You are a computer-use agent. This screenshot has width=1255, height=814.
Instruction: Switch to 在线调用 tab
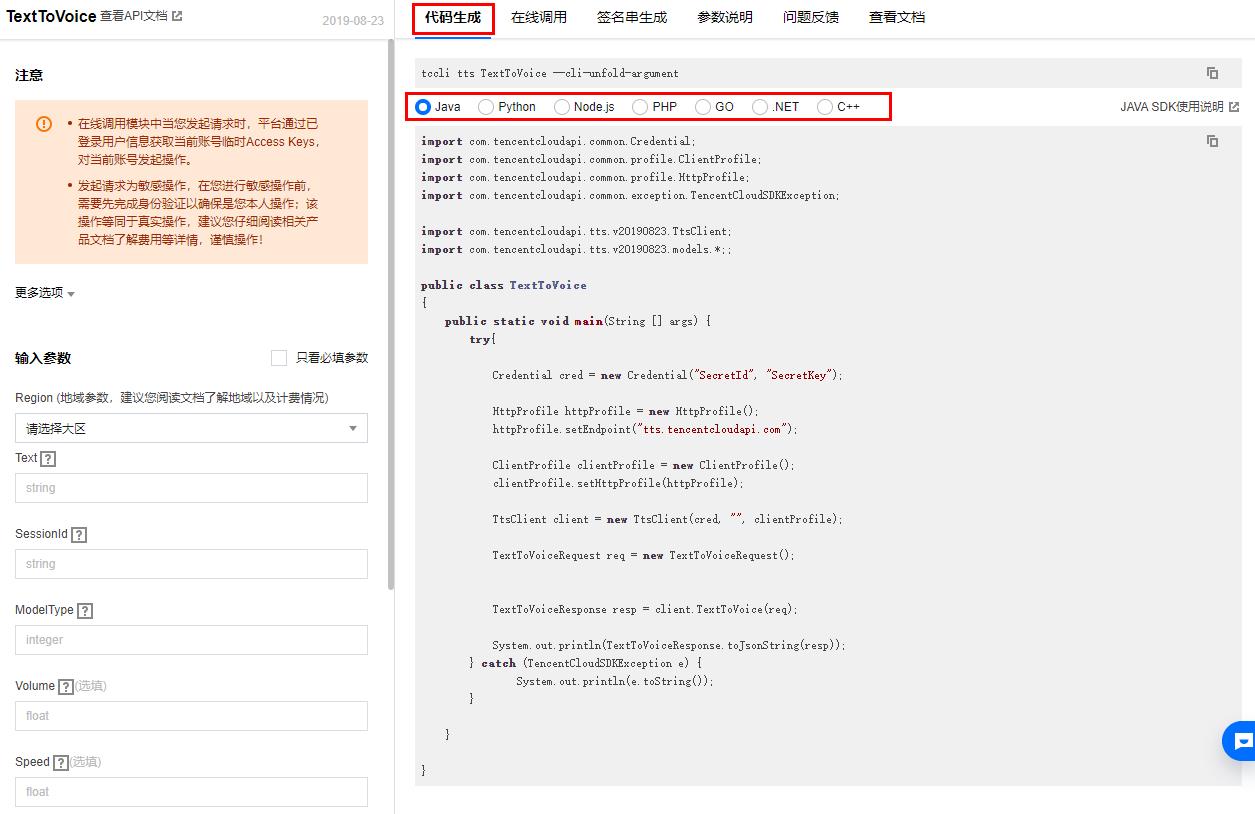(539, 17)
